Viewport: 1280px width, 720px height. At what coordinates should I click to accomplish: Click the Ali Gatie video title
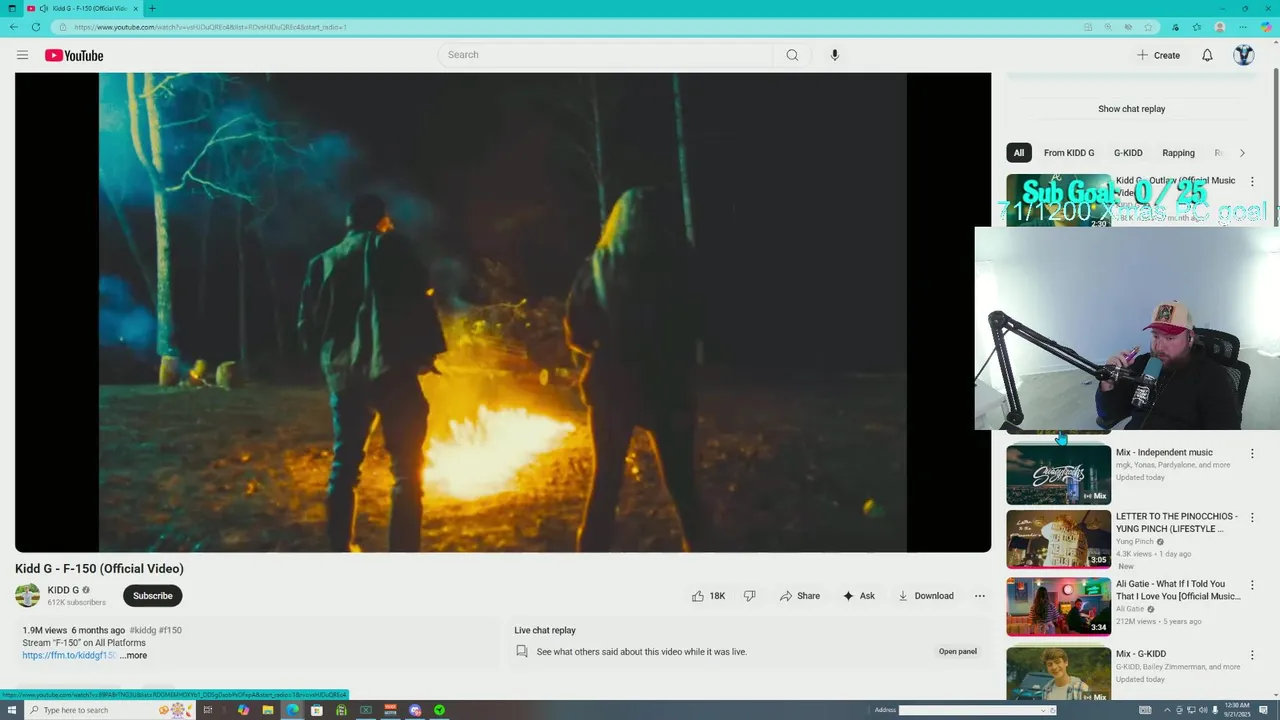click(1178, 590)
